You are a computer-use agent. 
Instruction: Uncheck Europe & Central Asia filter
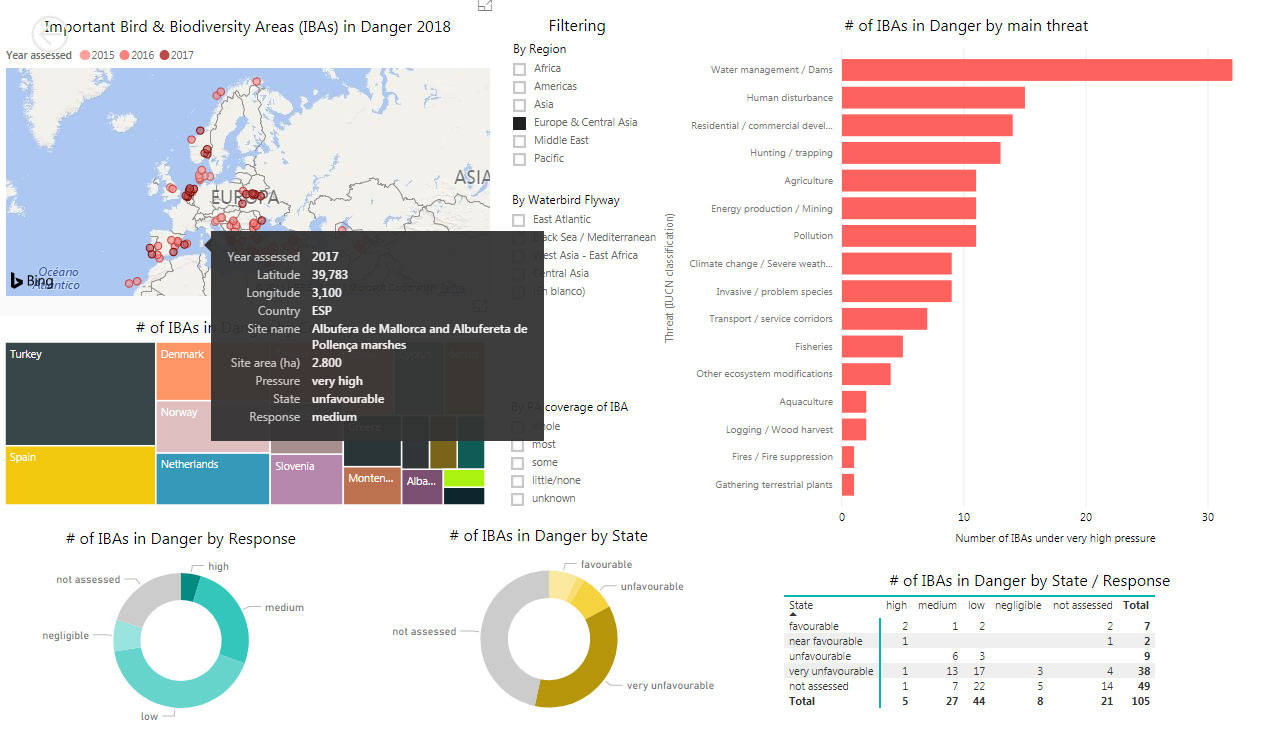coord(519,123)
